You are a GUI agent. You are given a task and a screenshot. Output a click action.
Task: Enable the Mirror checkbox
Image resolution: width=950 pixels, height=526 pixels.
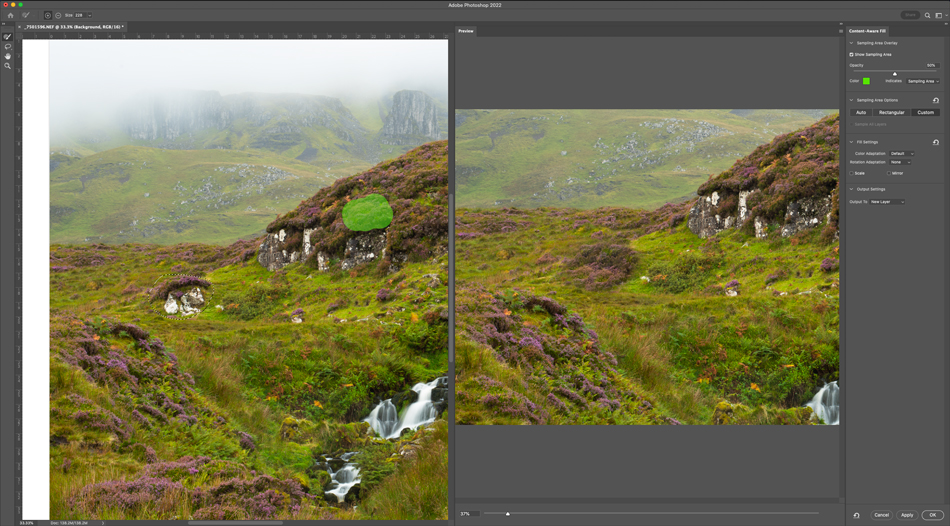888,173
